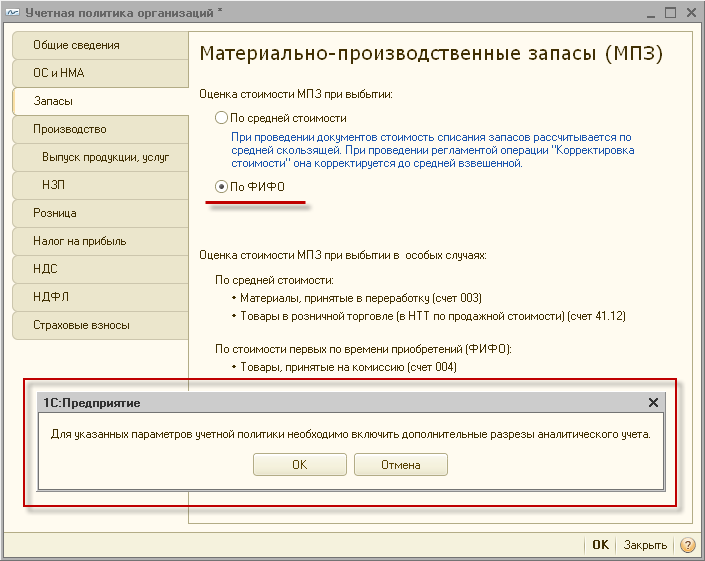
Task: Click the line Товары, принятые на комиссию (счет 004)
Action: pos(348,367)
